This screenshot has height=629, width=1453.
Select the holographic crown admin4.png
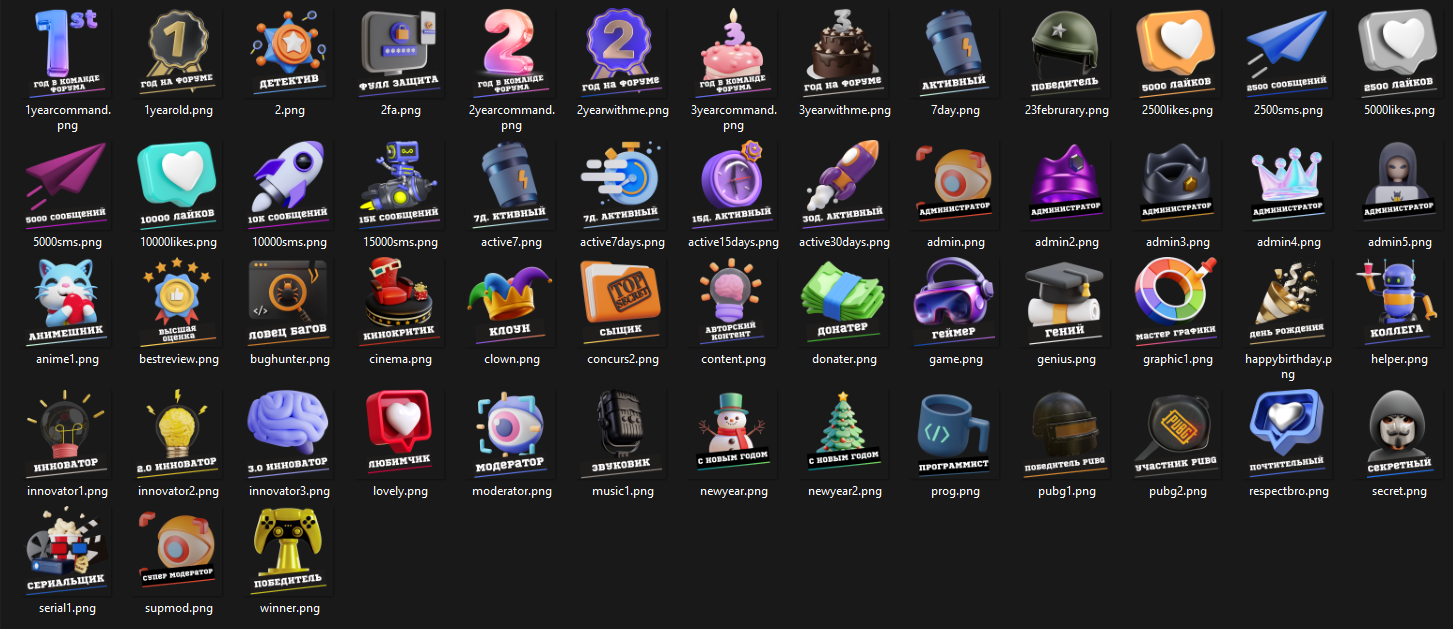click(1288, 185)
